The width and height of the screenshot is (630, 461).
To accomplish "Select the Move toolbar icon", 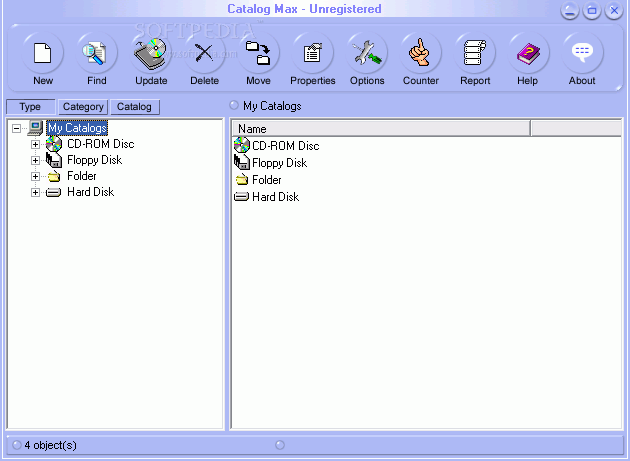I will 258,53.
